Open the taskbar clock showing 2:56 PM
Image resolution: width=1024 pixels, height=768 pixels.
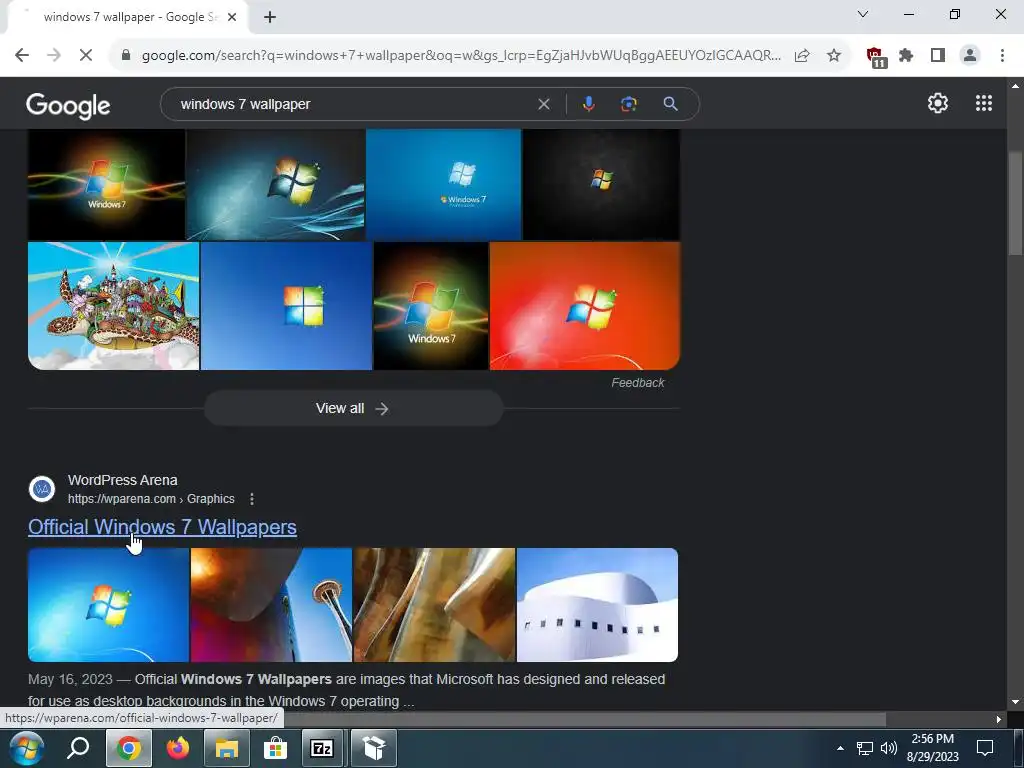[x=933, y=748]
